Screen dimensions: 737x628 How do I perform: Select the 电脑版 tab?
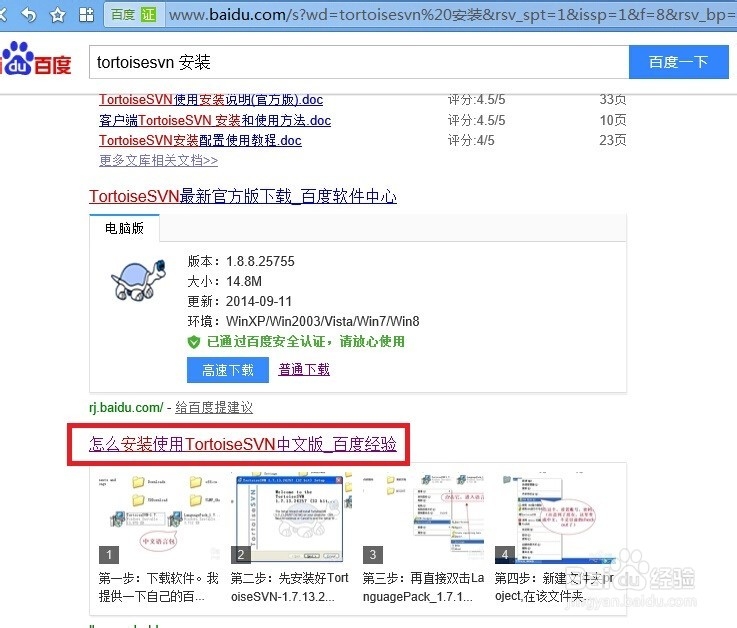(x=125, y=228)
